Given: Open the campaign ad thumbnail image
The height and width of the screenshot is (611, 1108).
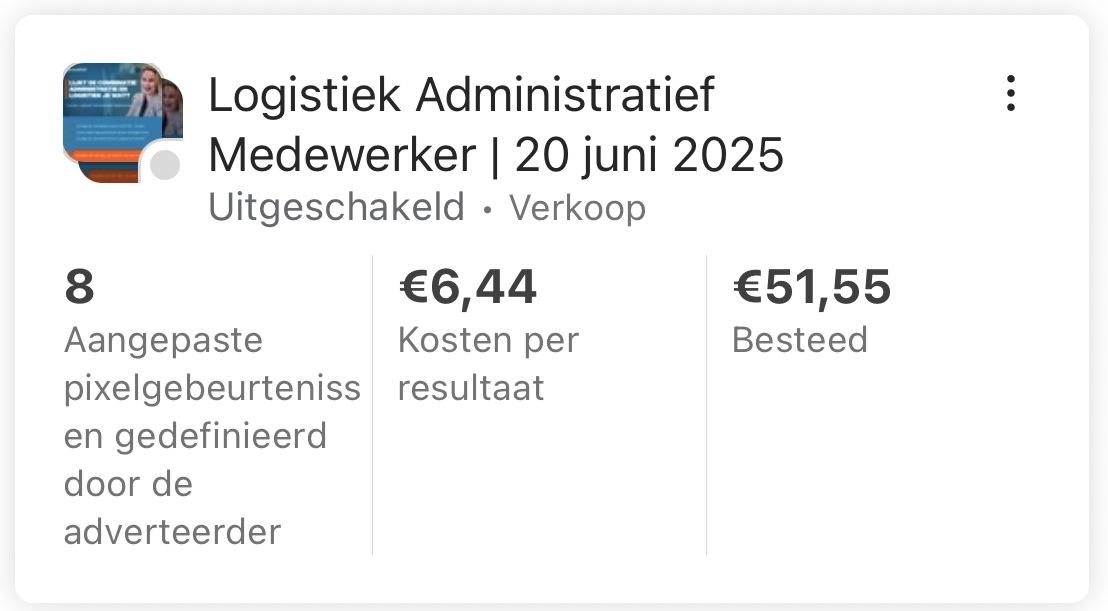Looking at the screenshot, I should point(115,114).
